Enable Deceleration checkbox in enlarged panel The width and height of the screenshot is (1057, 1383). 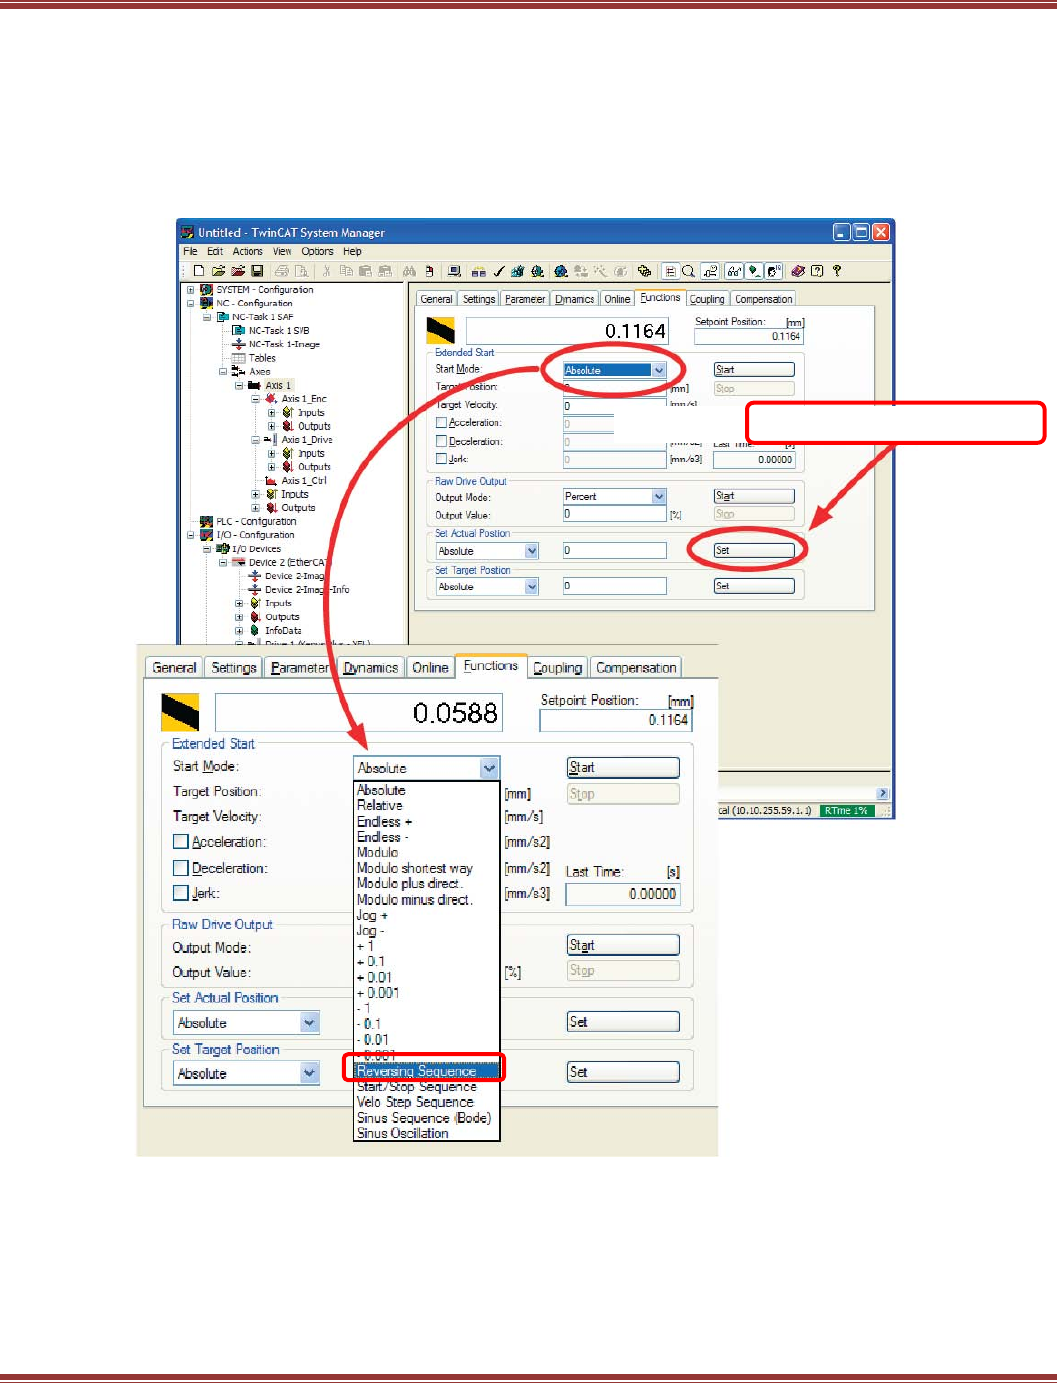point(181,868)
